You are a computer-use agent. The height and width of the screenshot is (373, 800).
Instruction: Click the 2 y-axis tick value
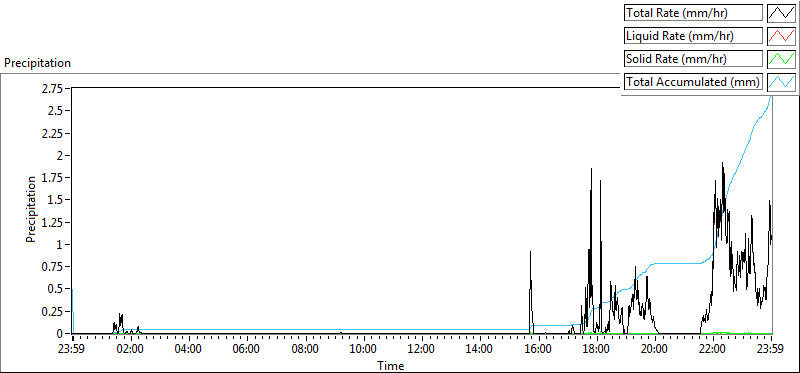pos(60,156)
